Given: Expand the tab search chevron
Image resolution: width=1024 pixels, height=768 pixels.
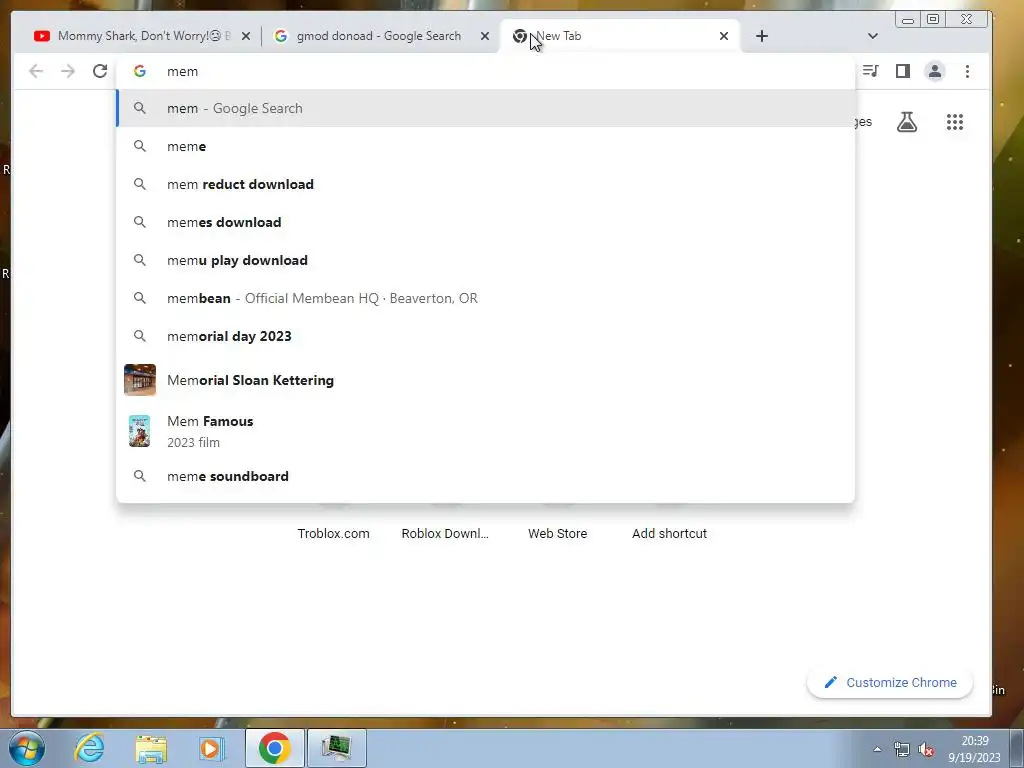Looking at the screenshot, I should [x=872, y=36].
